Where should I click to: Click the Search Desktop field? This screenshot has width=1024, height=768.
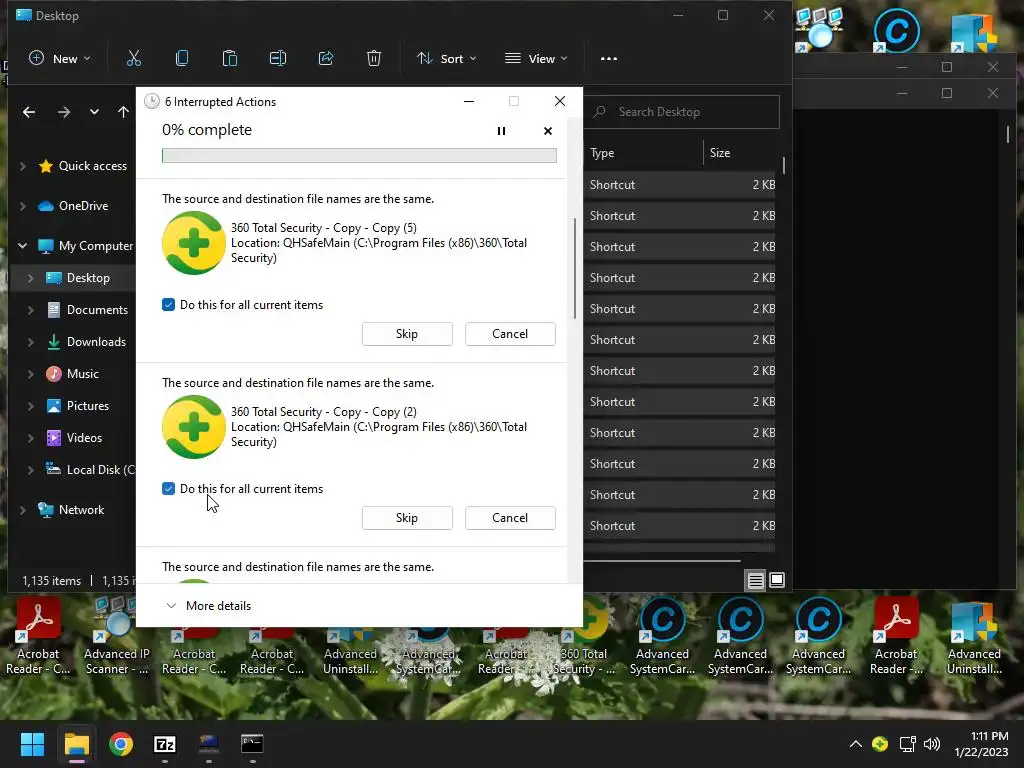[x=682, y=112]
